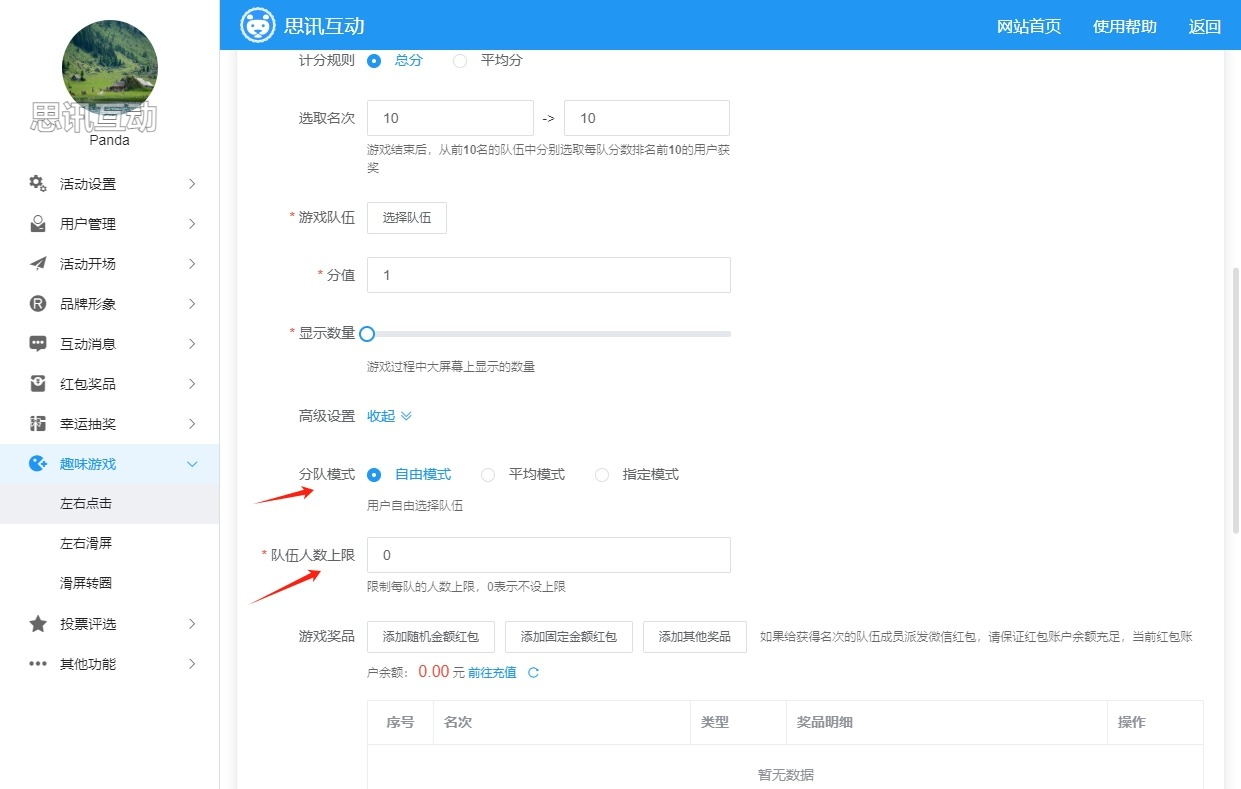This screenshot has width=1241, height=789.
Task: Click the 互动消息 chat bubble icon
Action: tap(38, 343)
